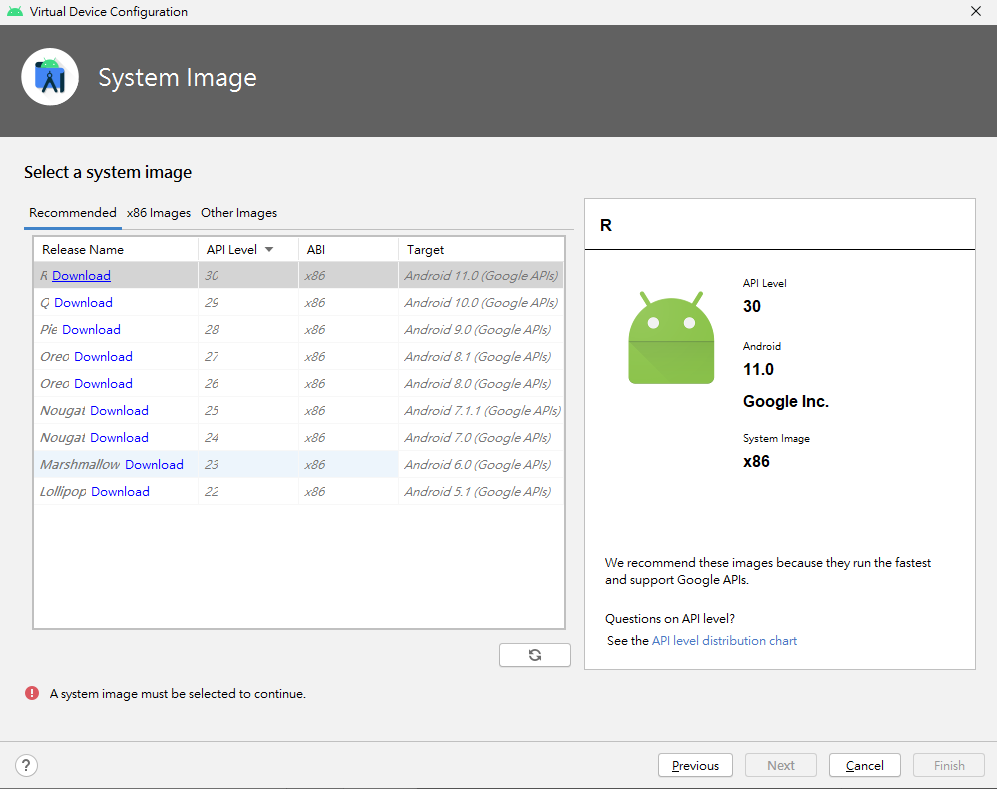This screenshot has width=997, height=789.
Task: Click the Android icon in title bar
Action: (14, 12)
